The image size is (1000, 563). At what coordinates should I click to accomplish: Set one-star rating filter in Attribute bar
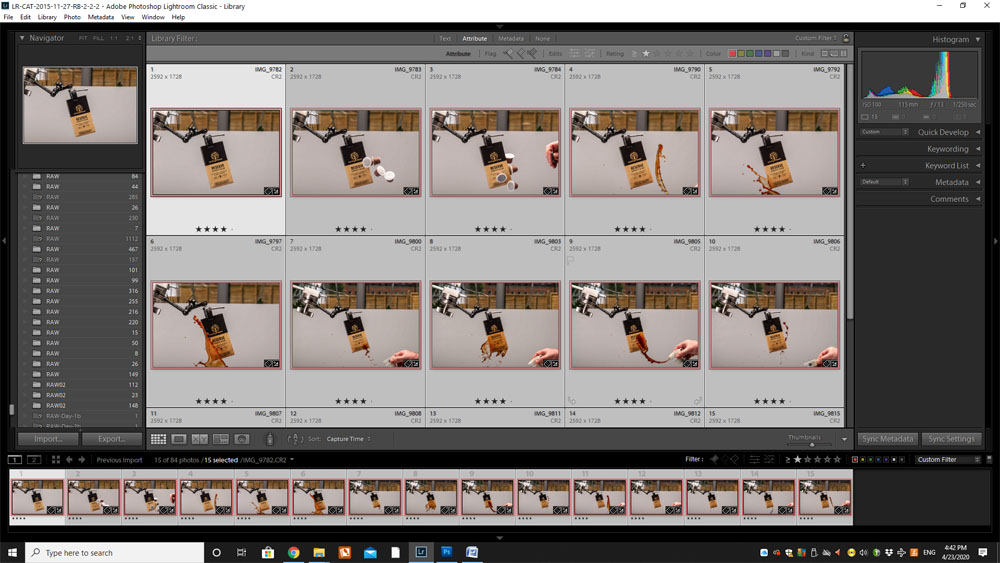645,54
